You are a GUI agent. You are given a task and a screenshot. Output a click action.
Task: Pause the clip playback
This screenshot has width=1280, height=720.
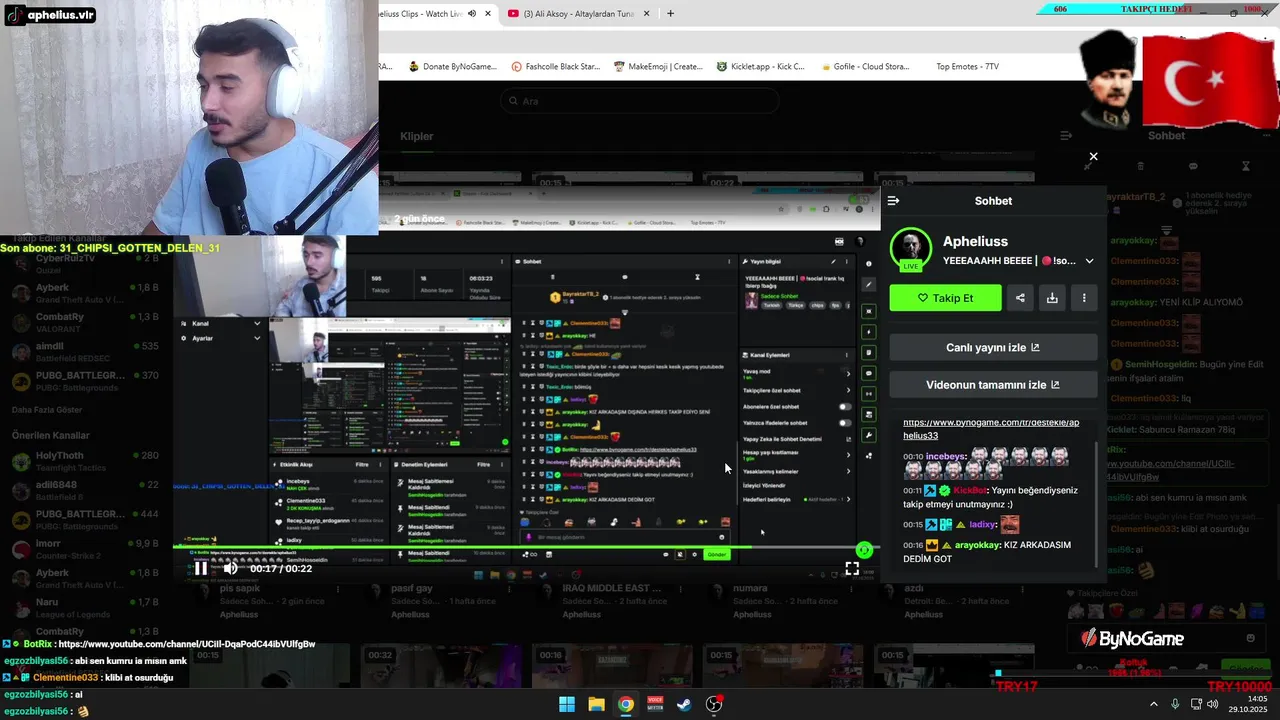(x=201, y=568)
